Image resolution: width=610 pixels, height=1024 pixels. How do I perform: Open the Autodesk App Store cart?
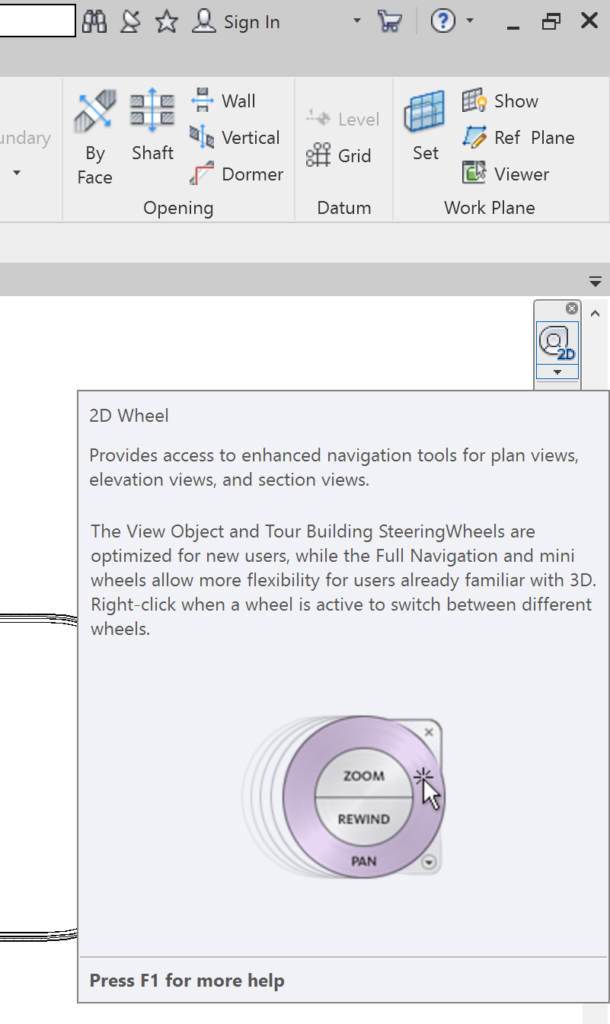click(x=389, y=21)
